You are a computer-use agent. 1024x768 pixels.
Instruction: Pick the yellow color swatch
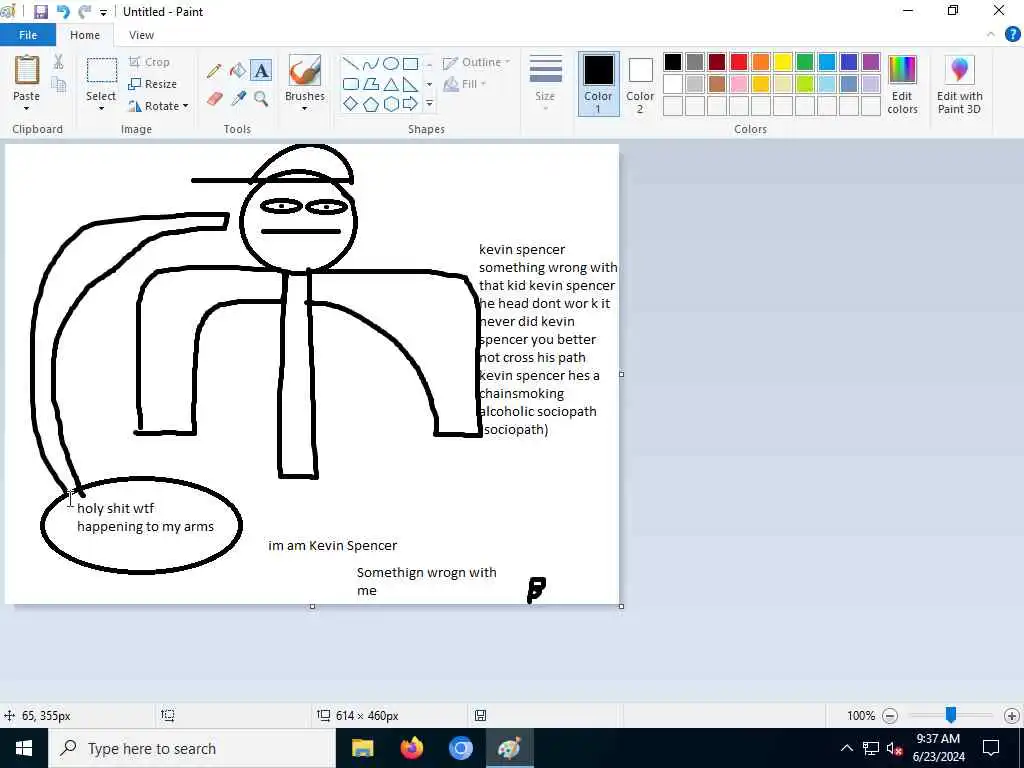click(783, 62)
